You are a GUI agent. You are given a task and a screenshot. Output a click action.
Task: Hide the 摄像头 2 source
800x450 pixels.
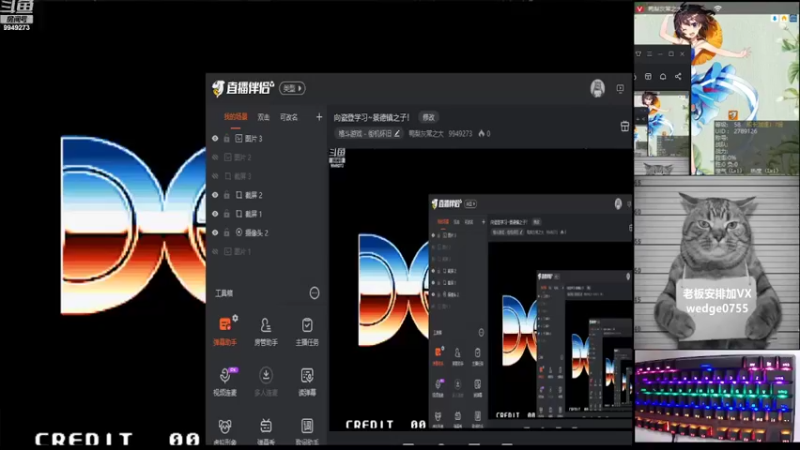click(215, 233)
